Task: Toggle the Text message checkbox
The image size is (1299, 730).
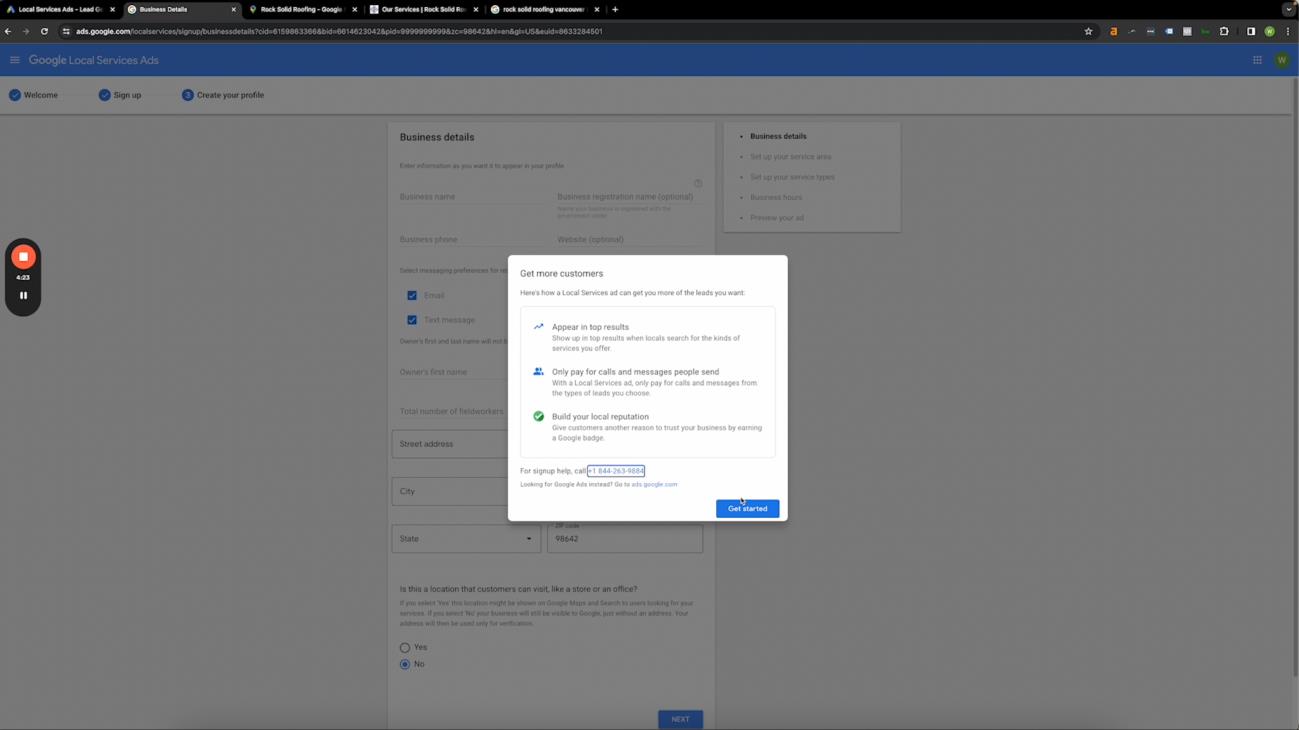Action: (x=412, y=320)
